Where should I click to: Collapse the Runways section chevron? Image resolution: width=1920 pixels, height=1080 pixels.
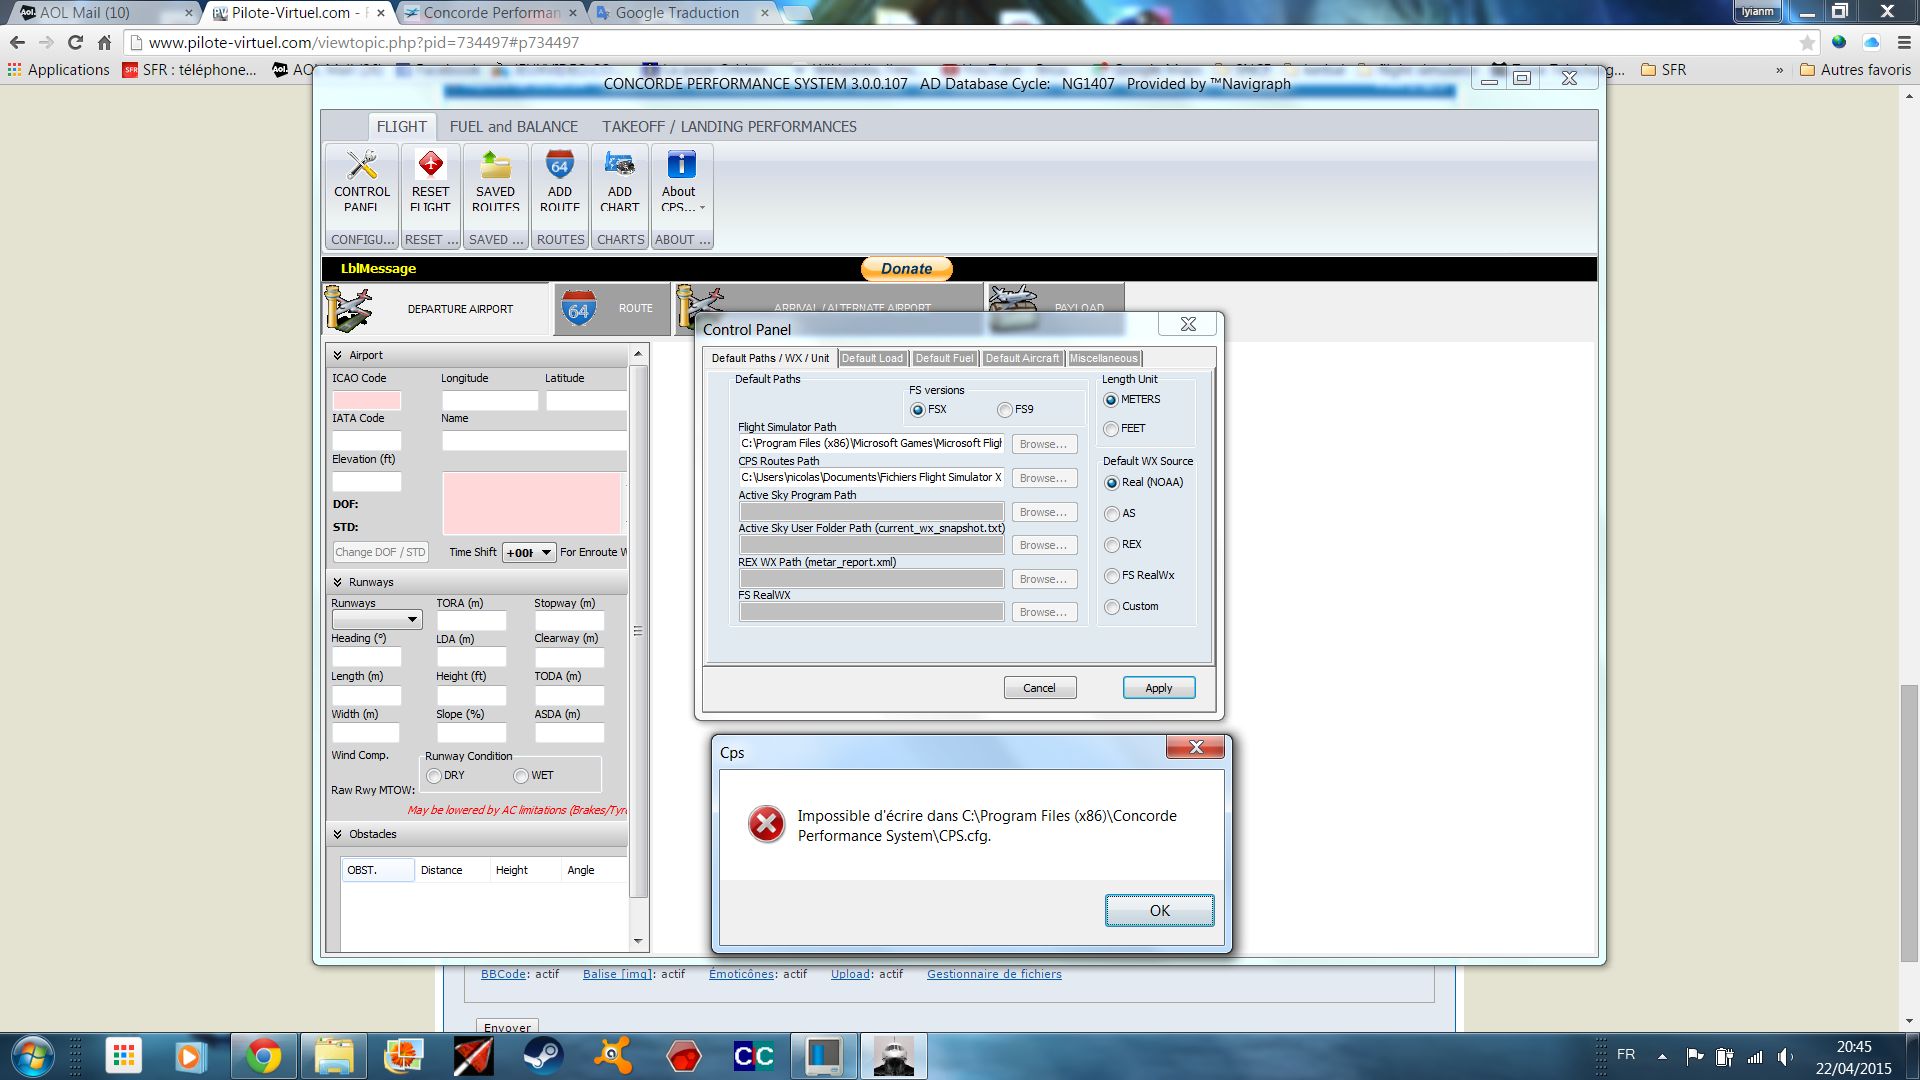pos(337,582)
